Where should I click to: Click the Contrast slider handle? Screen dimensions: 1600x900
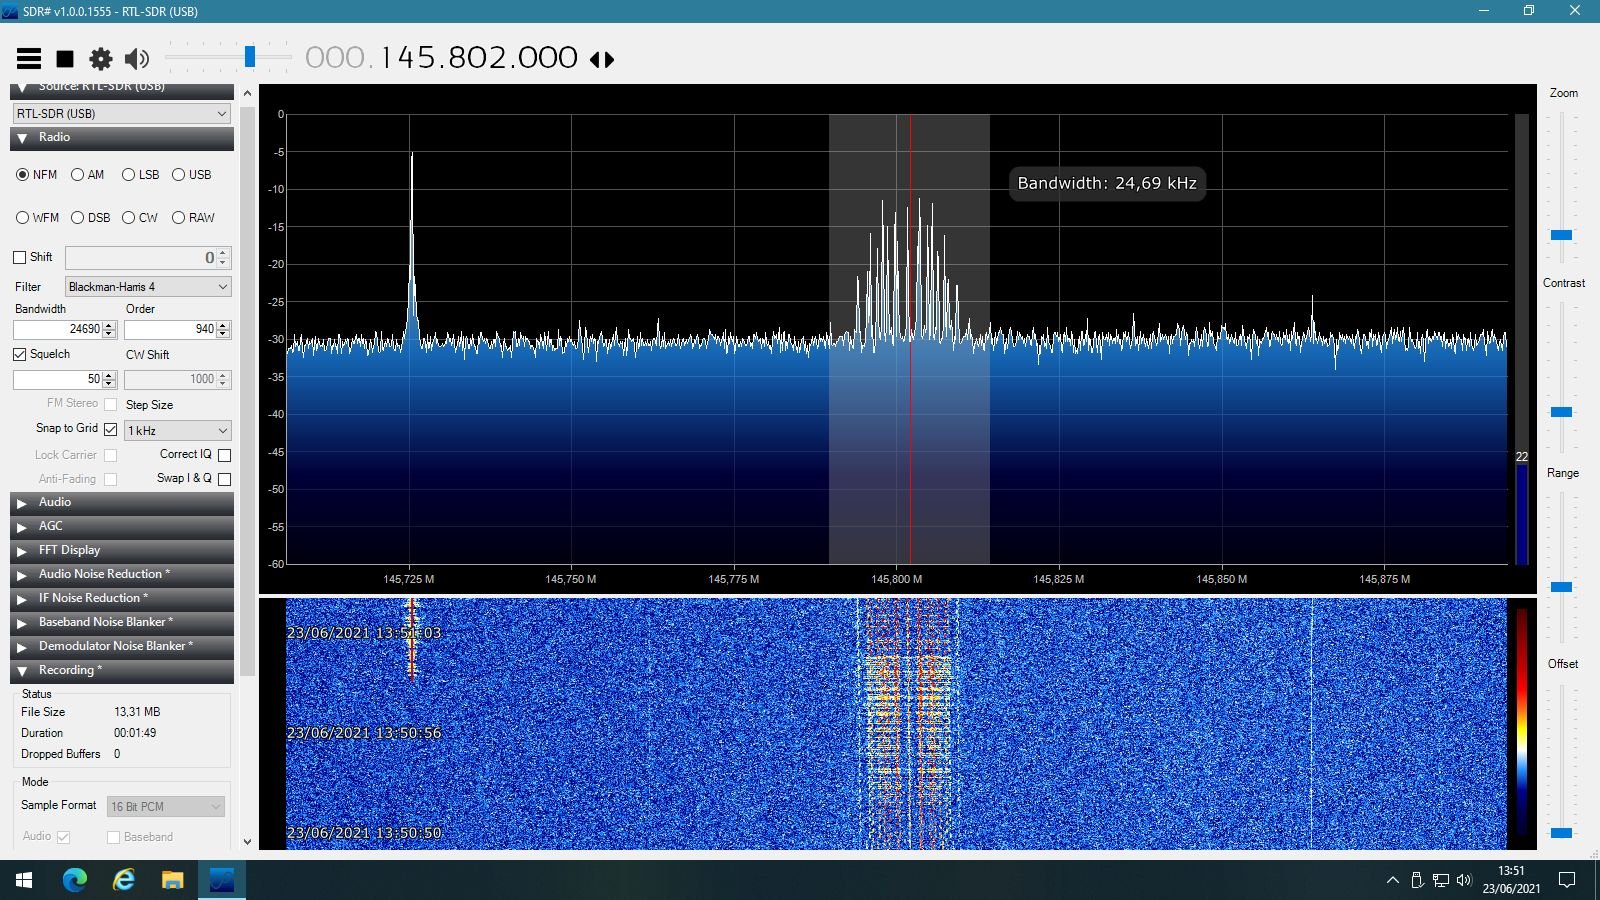pyautogui.click(x=1561, y=412)
